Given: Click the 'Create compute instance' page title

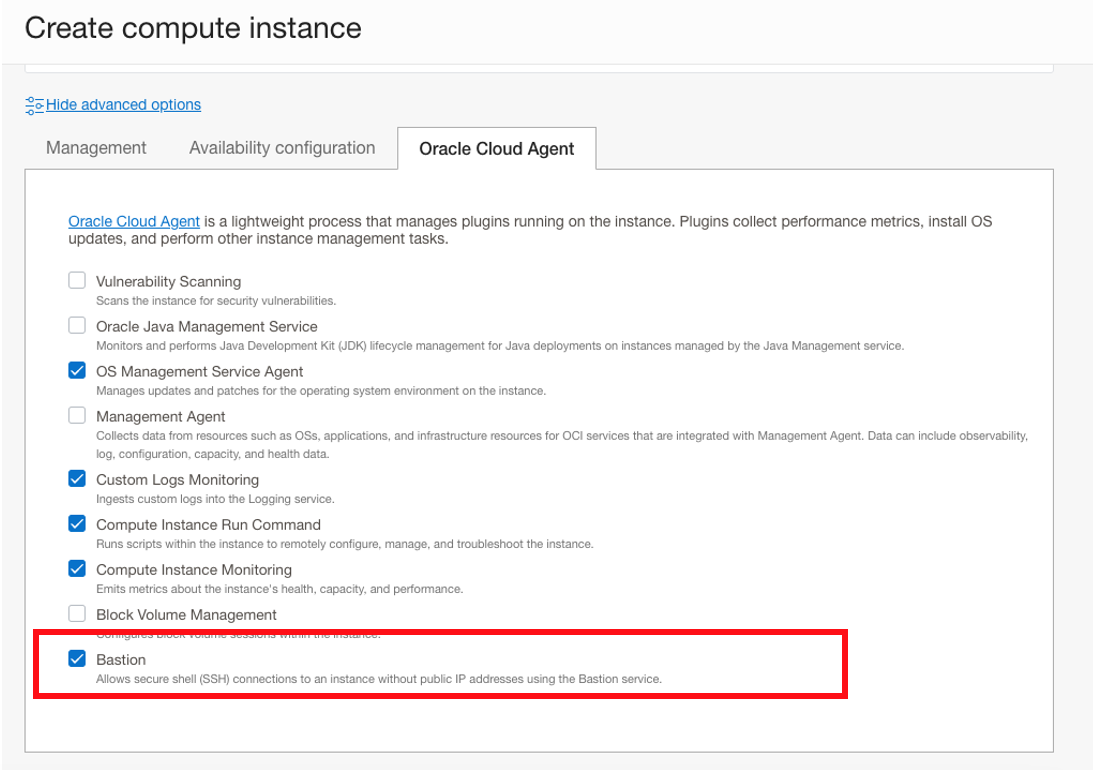Looking at the screenshot, I should (x=193, y=29).
